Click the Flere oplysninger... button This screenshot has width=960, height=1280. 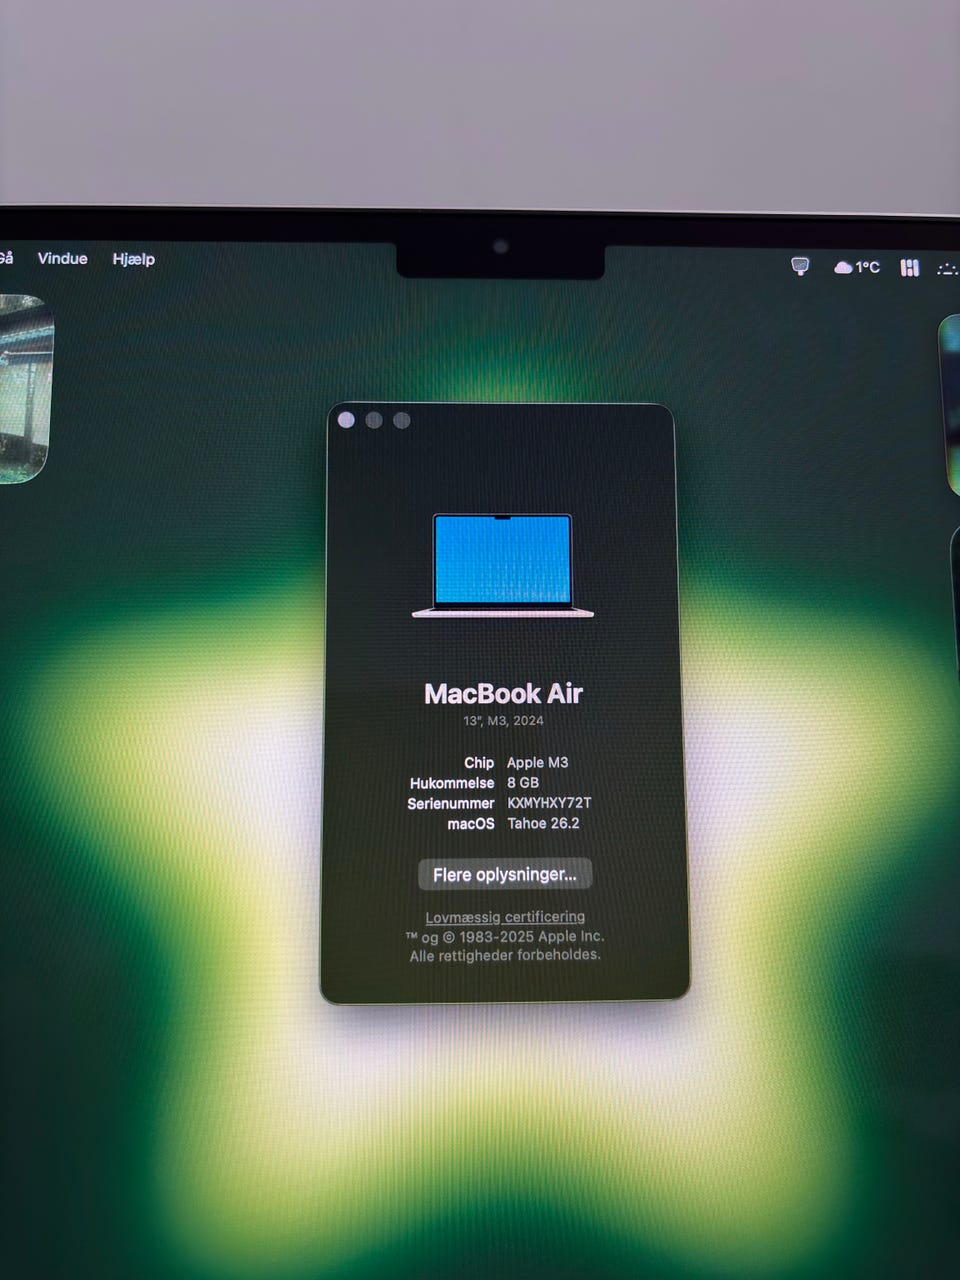click(x=505, y=874)
